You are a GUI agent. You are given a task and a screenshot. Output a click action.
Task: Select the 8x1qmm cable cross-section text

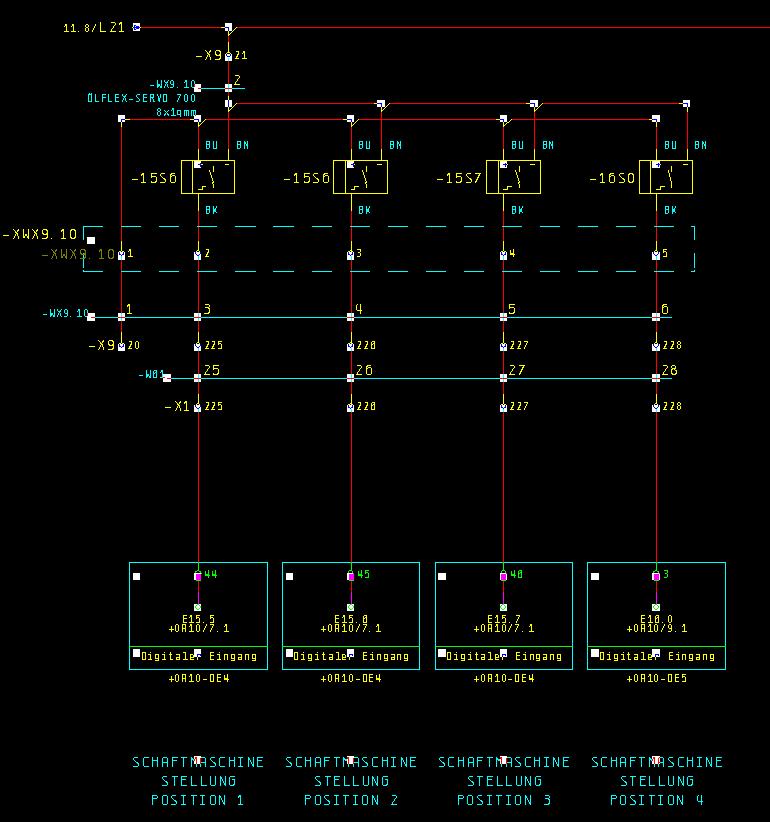[x=176, y=112]
